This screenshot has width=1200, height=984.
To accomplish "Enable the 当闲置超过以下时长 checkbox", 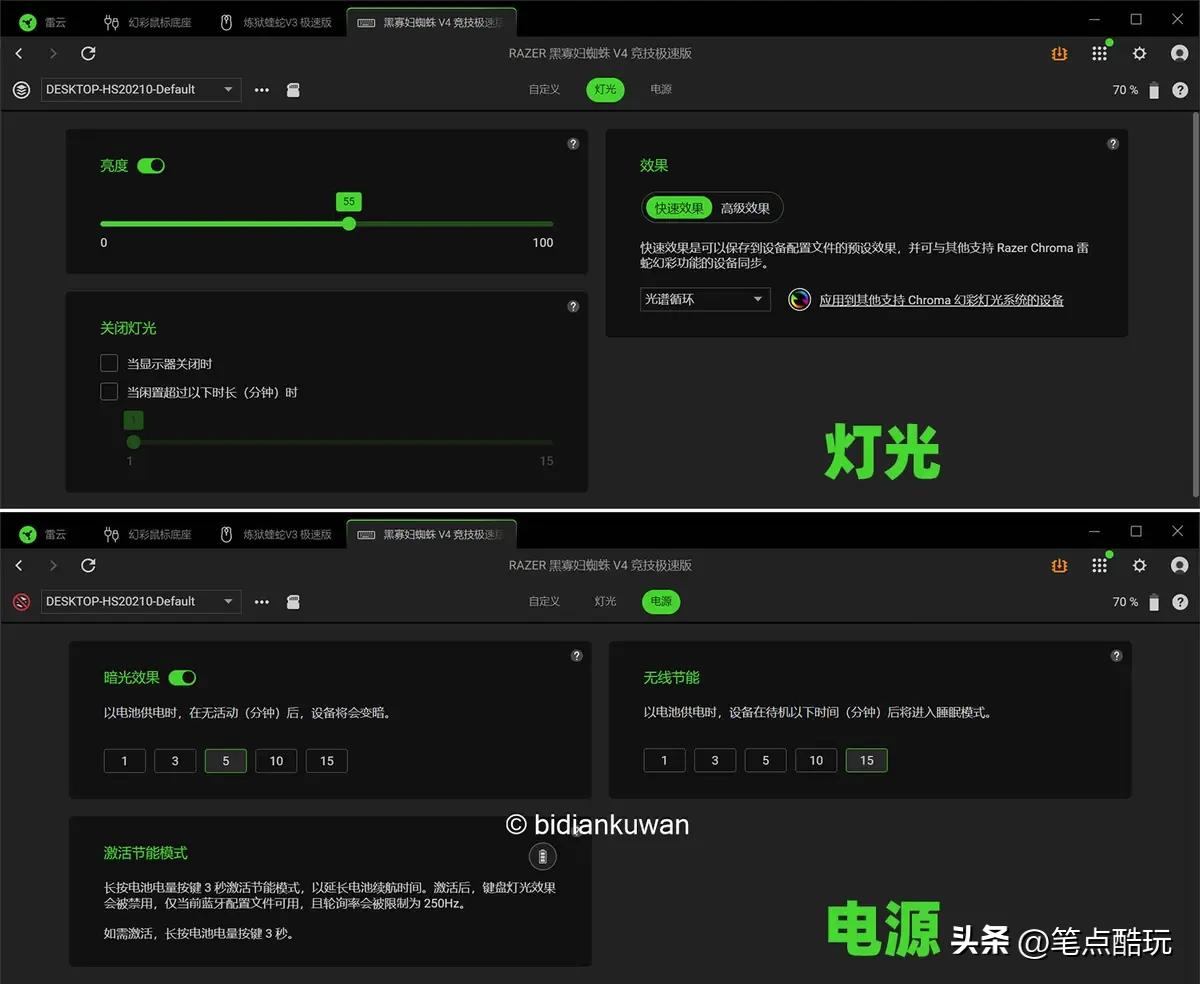I will coord(109,392).
